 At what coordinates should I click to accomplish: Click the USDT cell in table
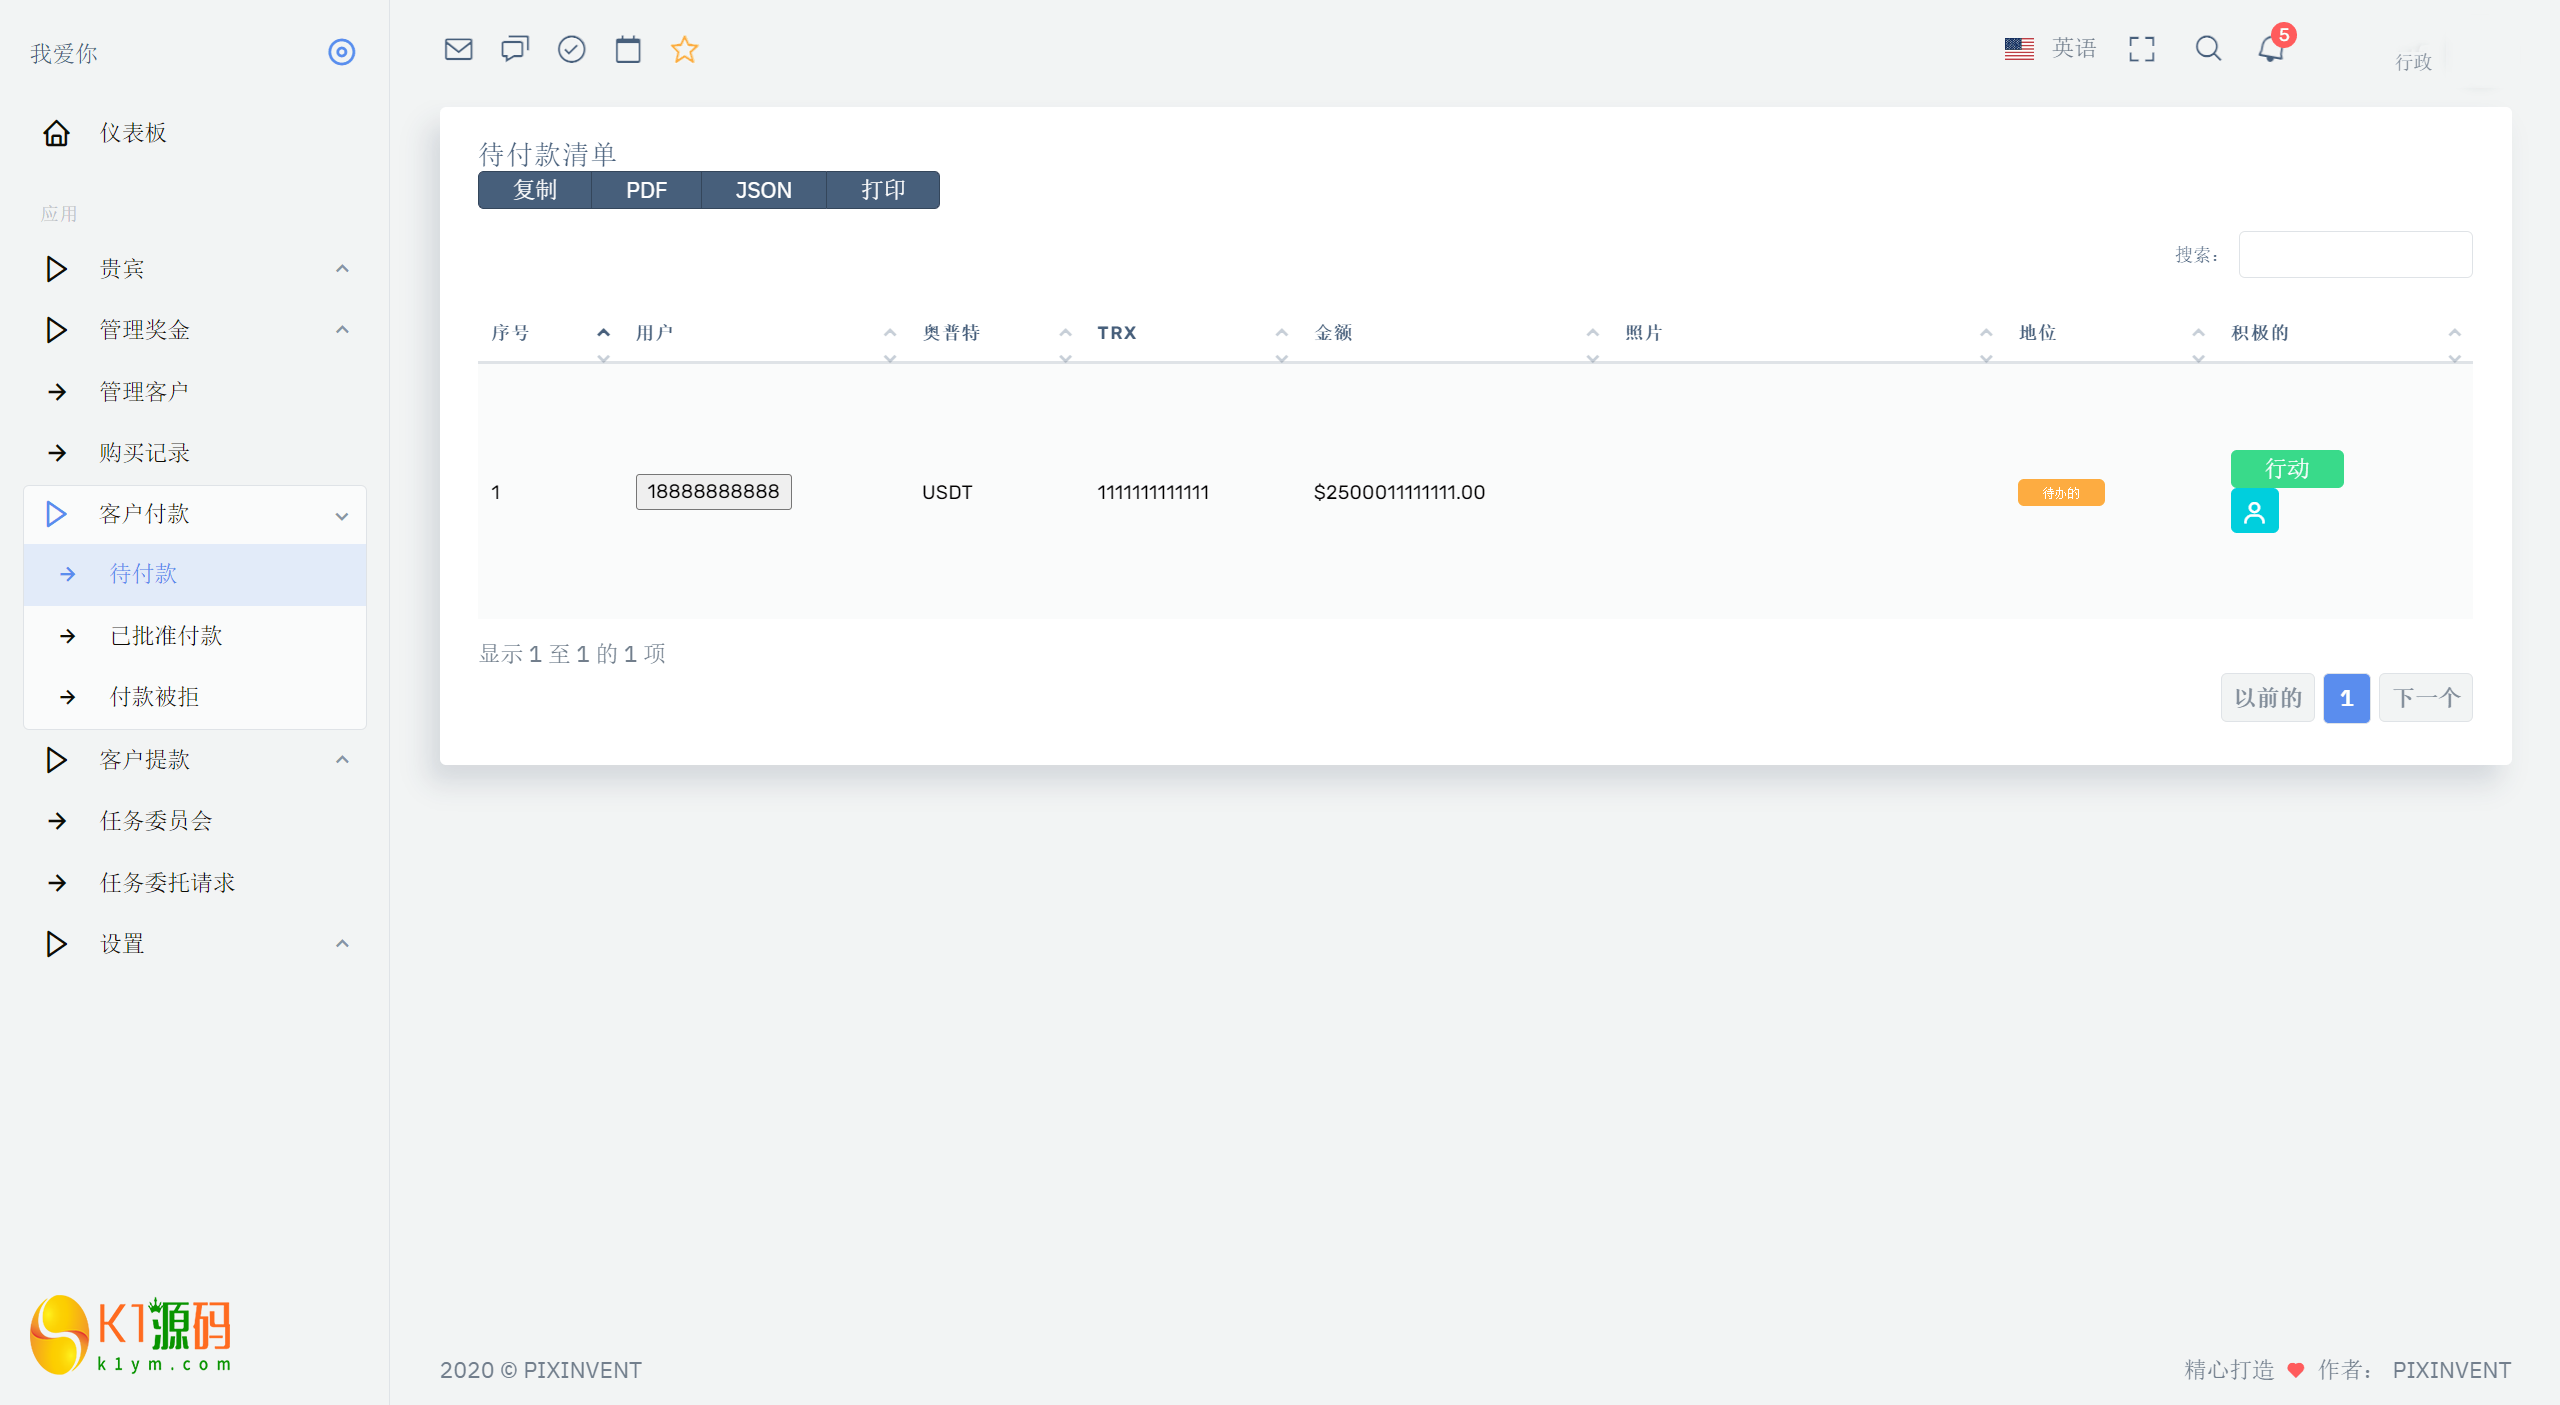(x=947, y=492)
